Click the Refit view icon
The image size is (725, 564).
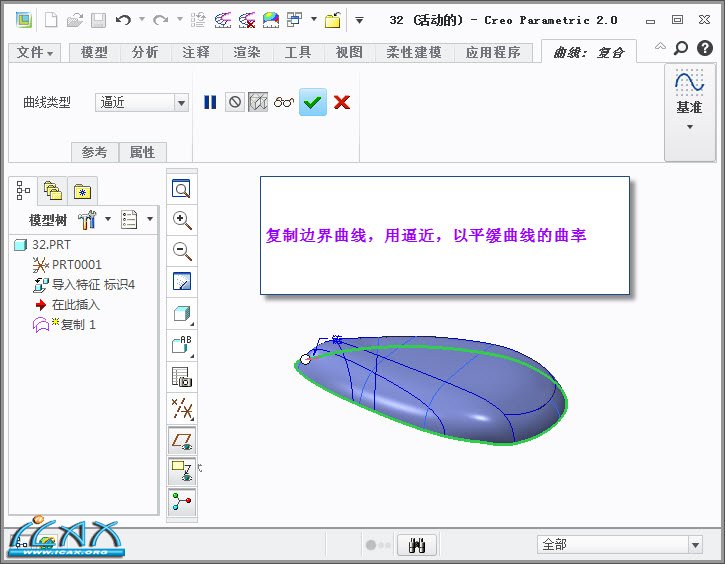(182, 189)
